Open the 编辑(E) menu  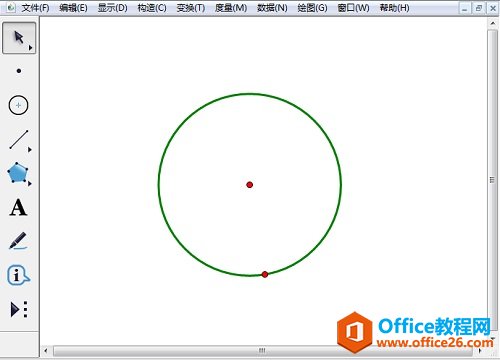pos(73,8)
